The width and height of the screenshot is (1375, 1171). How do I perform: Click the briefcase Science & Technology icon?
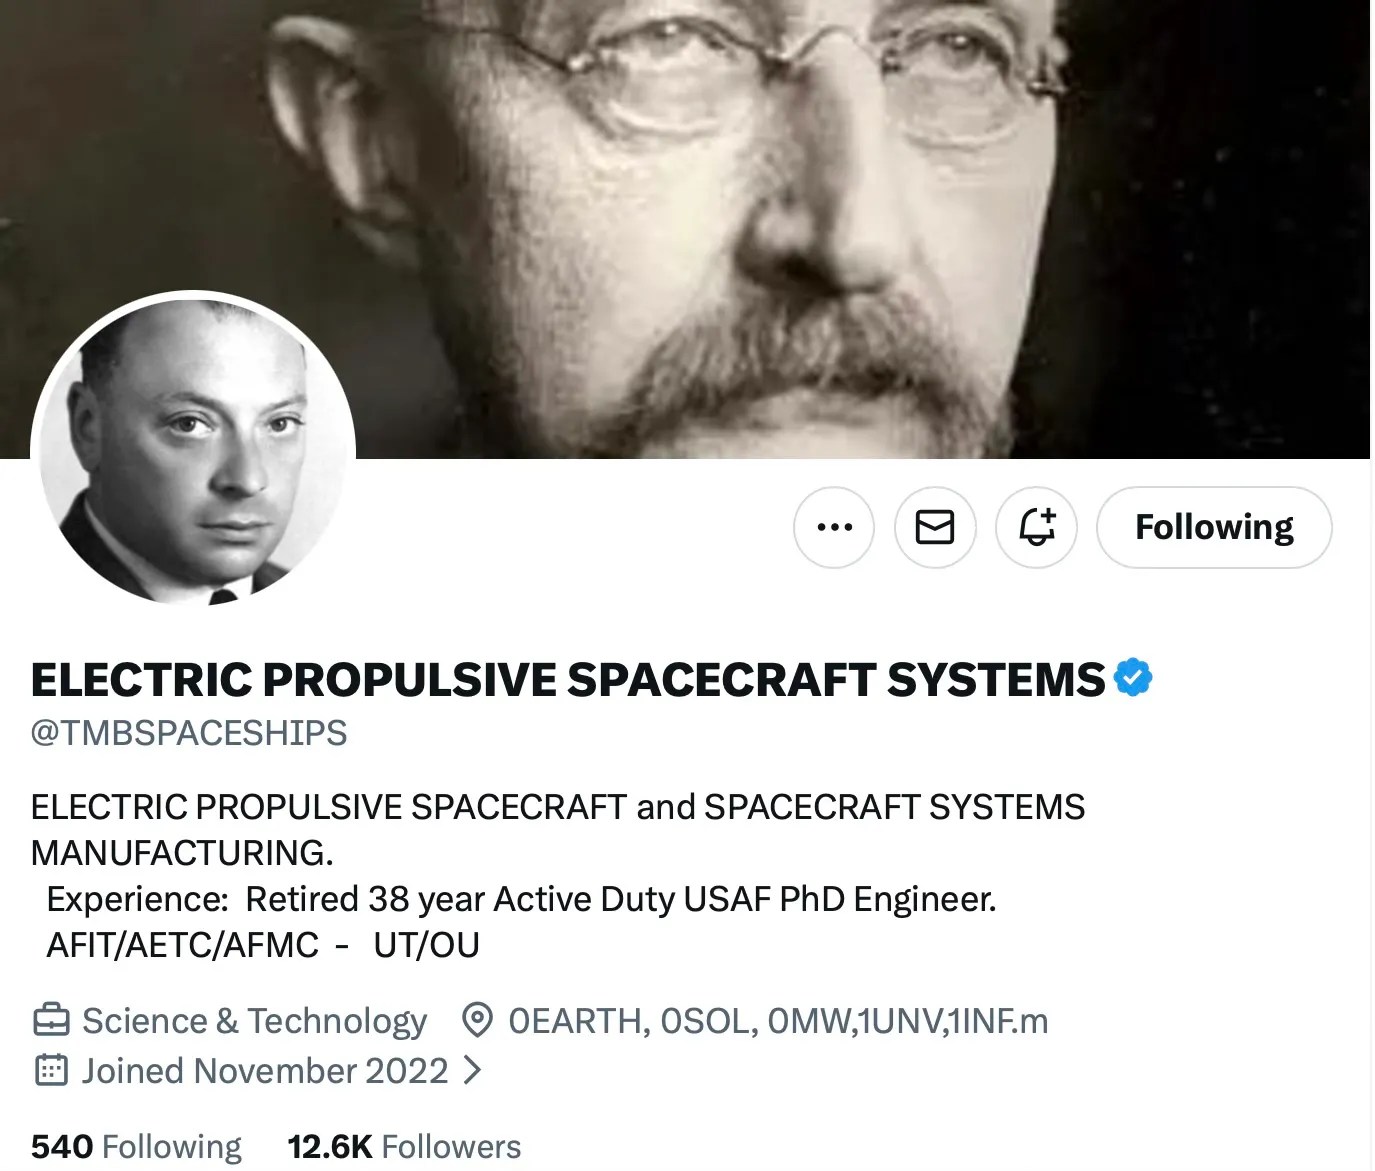(51, 1021)
